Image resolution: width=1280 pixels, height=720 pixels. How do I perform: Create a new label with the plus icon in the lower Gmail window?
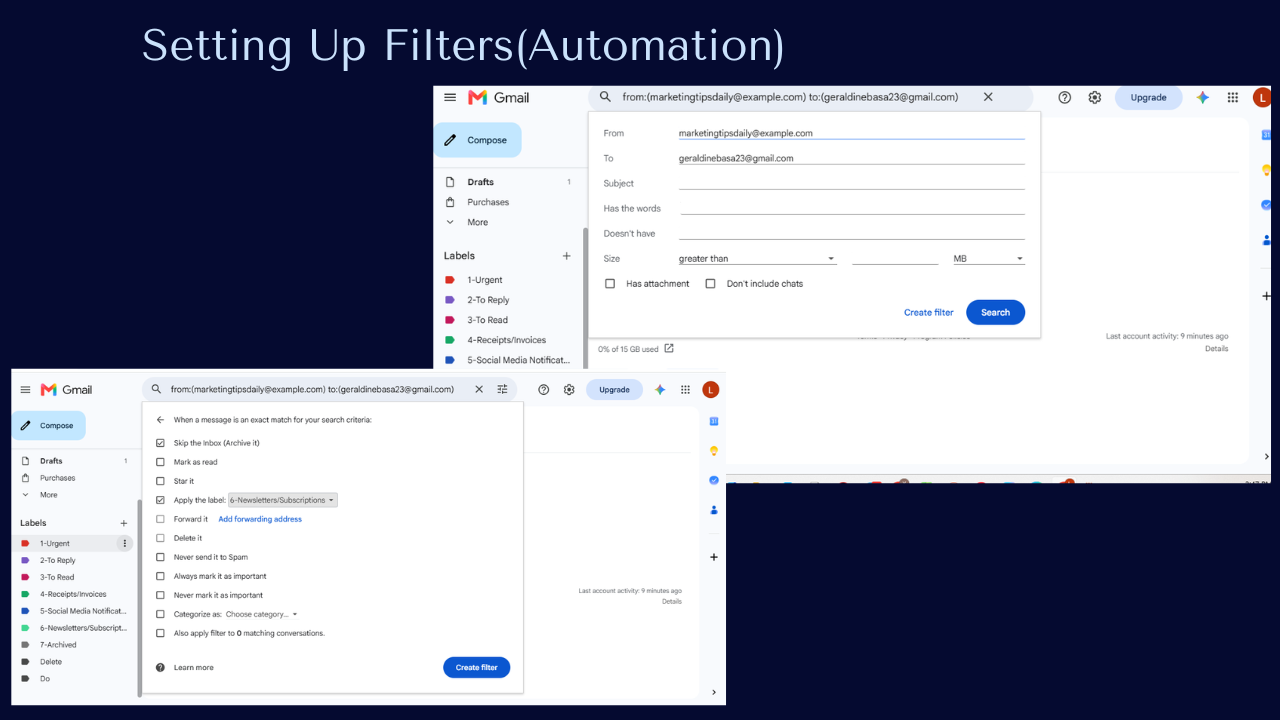tap(124, 523)
